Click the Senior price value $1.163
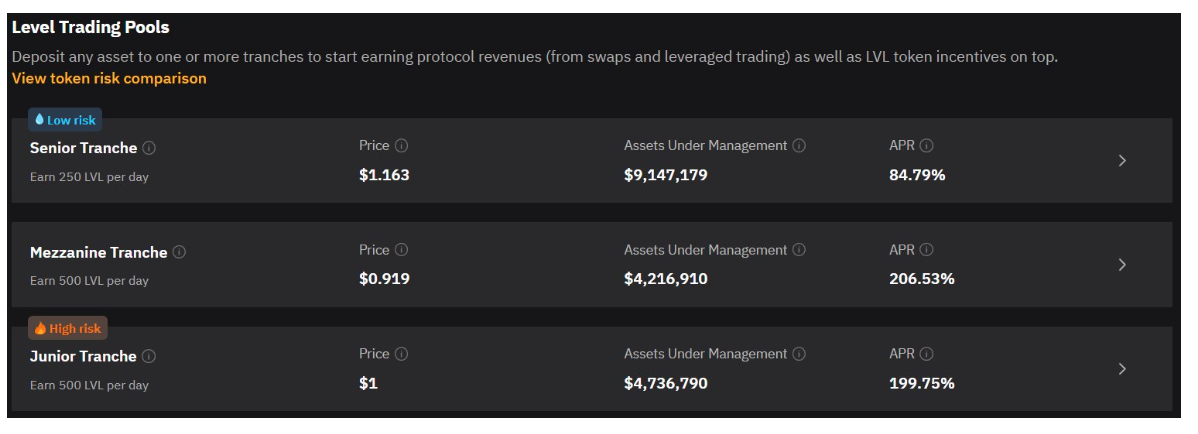The image size is (1198, 434). 384,175
